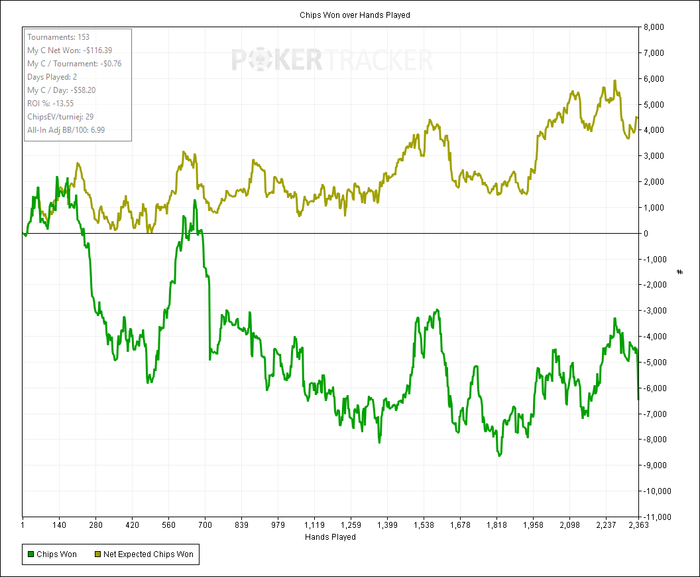The image size is (700, 577).
Task: Click the 8,000 y-axis tick label
Action: (654, 27)
